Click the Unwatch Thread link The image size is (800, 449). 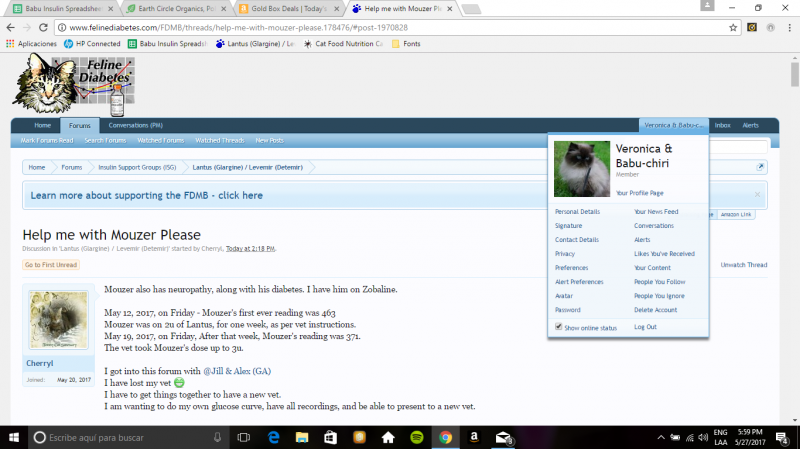coord(744,265)
